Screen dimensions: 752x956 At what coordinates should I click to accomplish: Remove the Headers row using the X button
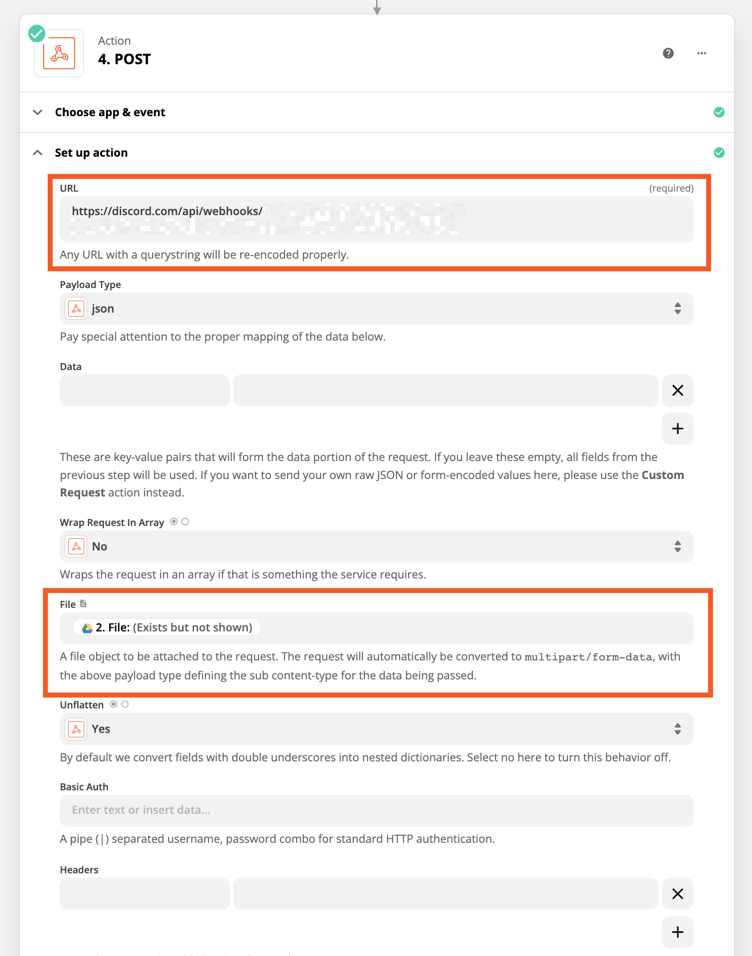(x=677, y=893)
